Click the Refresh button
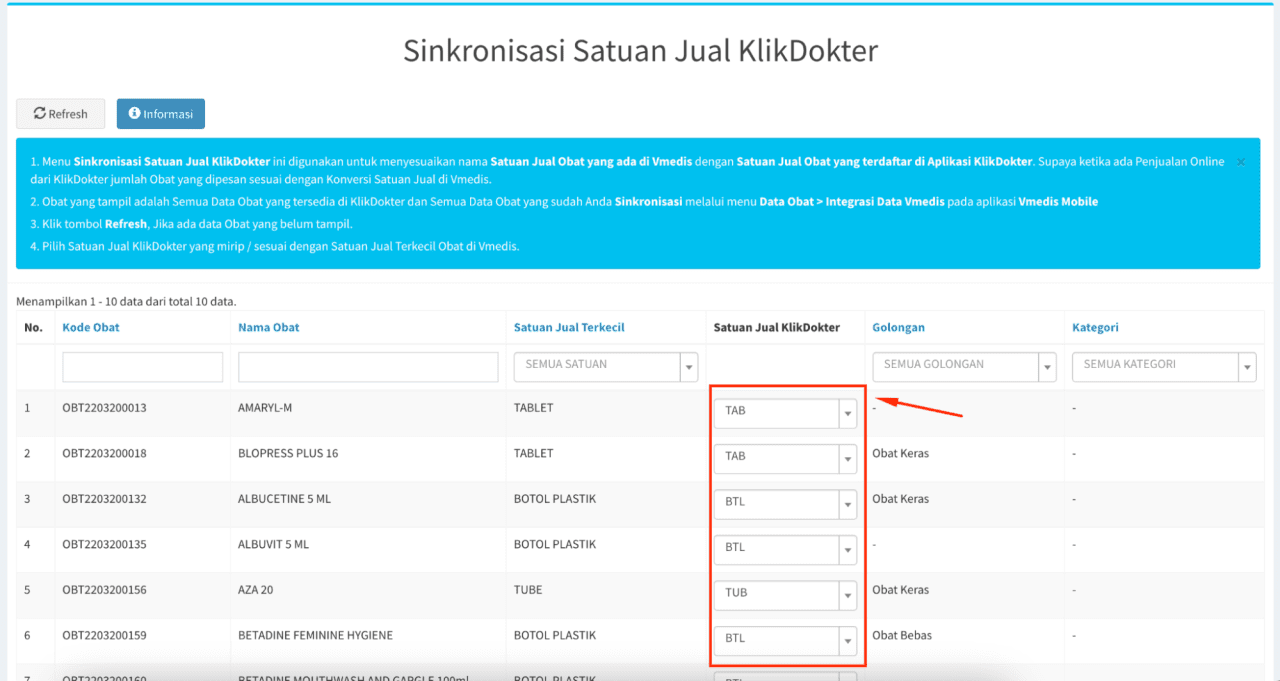 60,114
